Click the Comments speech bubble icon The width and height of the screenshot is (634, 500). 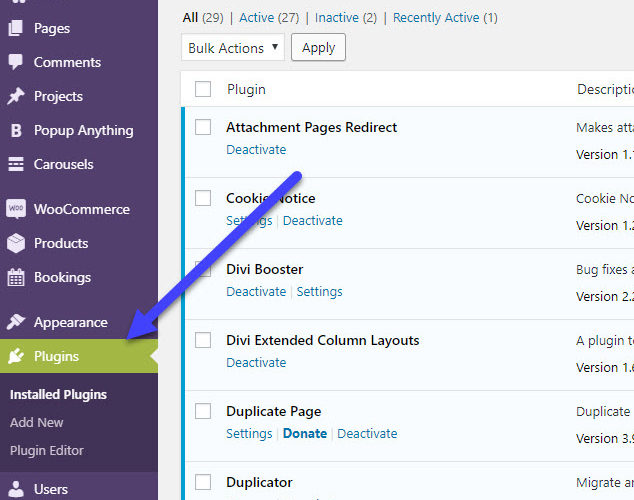[x=15, y=62]
